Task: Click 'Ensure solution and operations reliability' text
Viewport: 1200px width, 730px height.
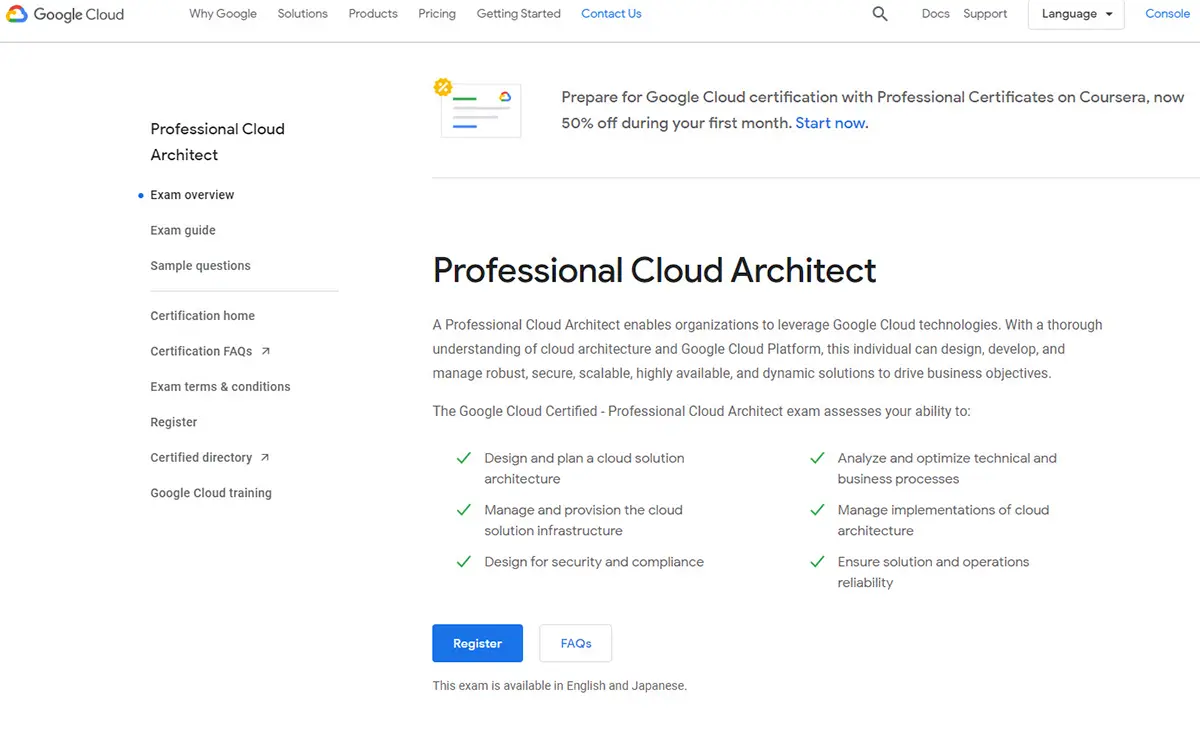Action: coord(933,572)
